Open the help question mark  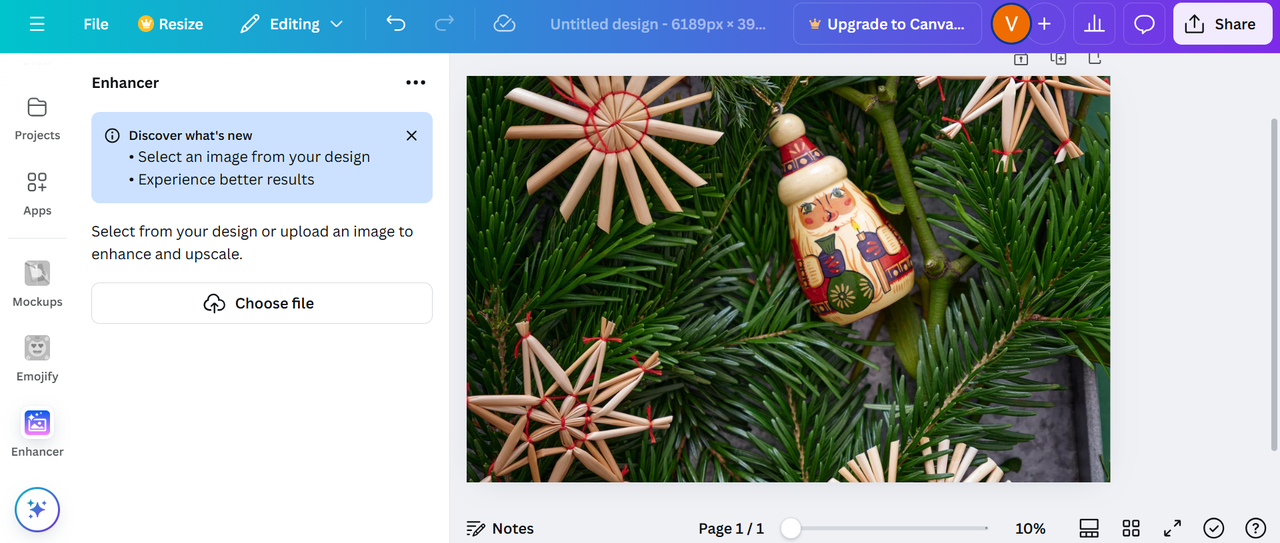(x=1255, y=528)
